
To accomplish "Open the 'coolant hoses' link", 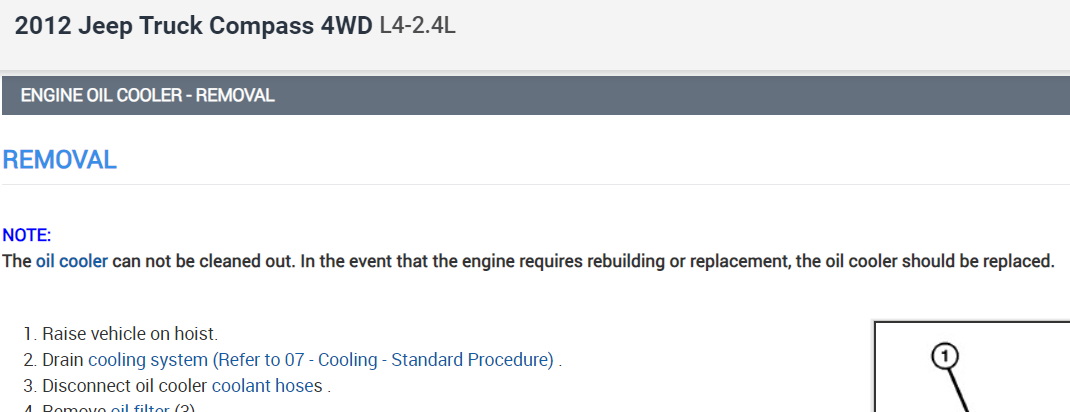I will click(268, 386).
